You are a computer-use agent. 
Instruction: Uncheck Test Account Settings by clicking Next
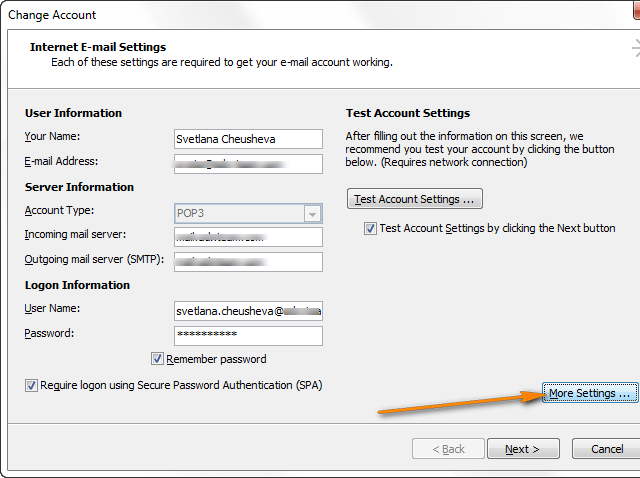pyautogui.click(x=371, y=228)
